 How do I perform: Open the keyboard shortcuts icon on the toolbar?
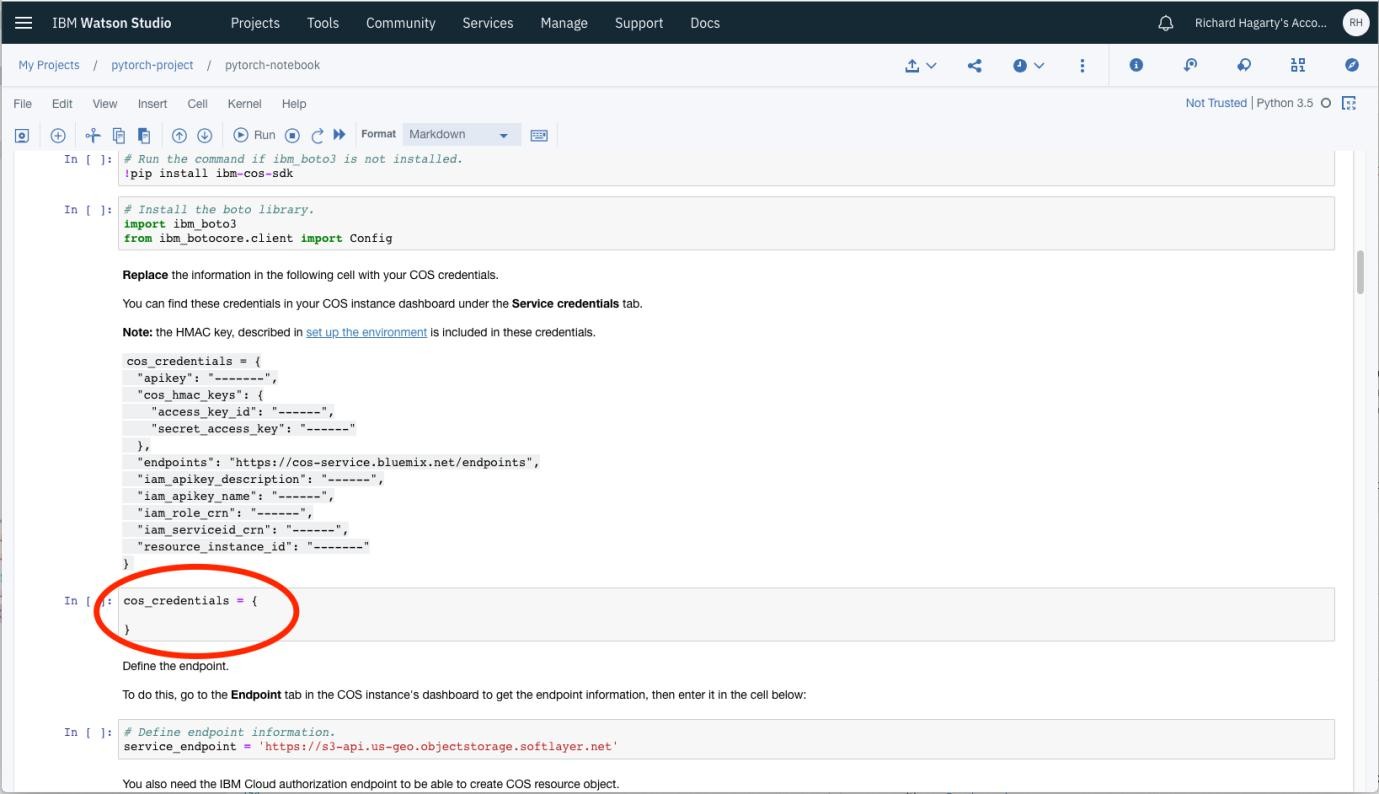539,134
